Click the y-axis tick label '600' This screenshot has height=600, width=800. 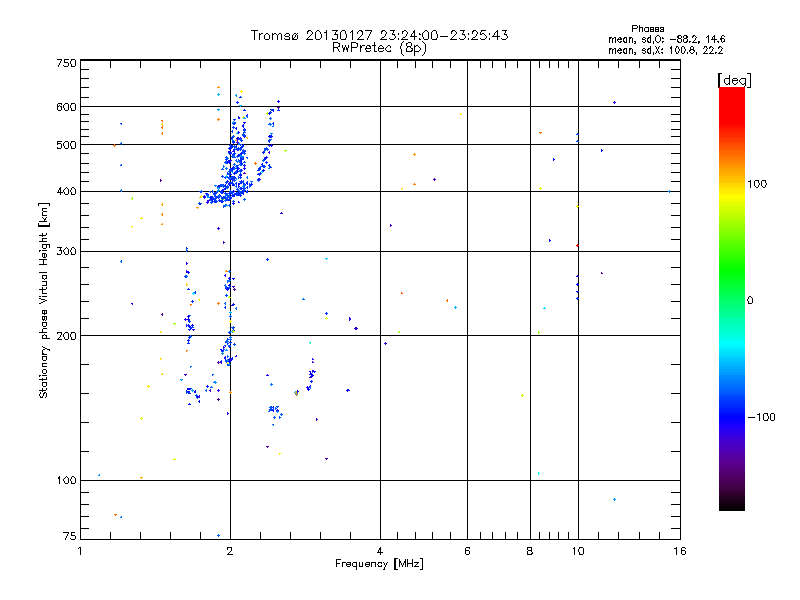pos(66,107)
